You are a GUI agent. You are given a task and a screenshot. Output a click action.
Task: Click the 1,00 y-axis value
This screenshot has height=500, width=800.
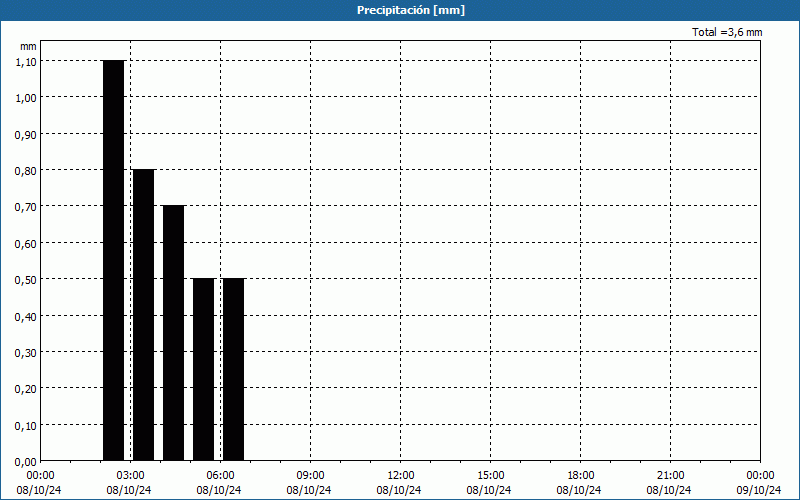tap(26, 97)
